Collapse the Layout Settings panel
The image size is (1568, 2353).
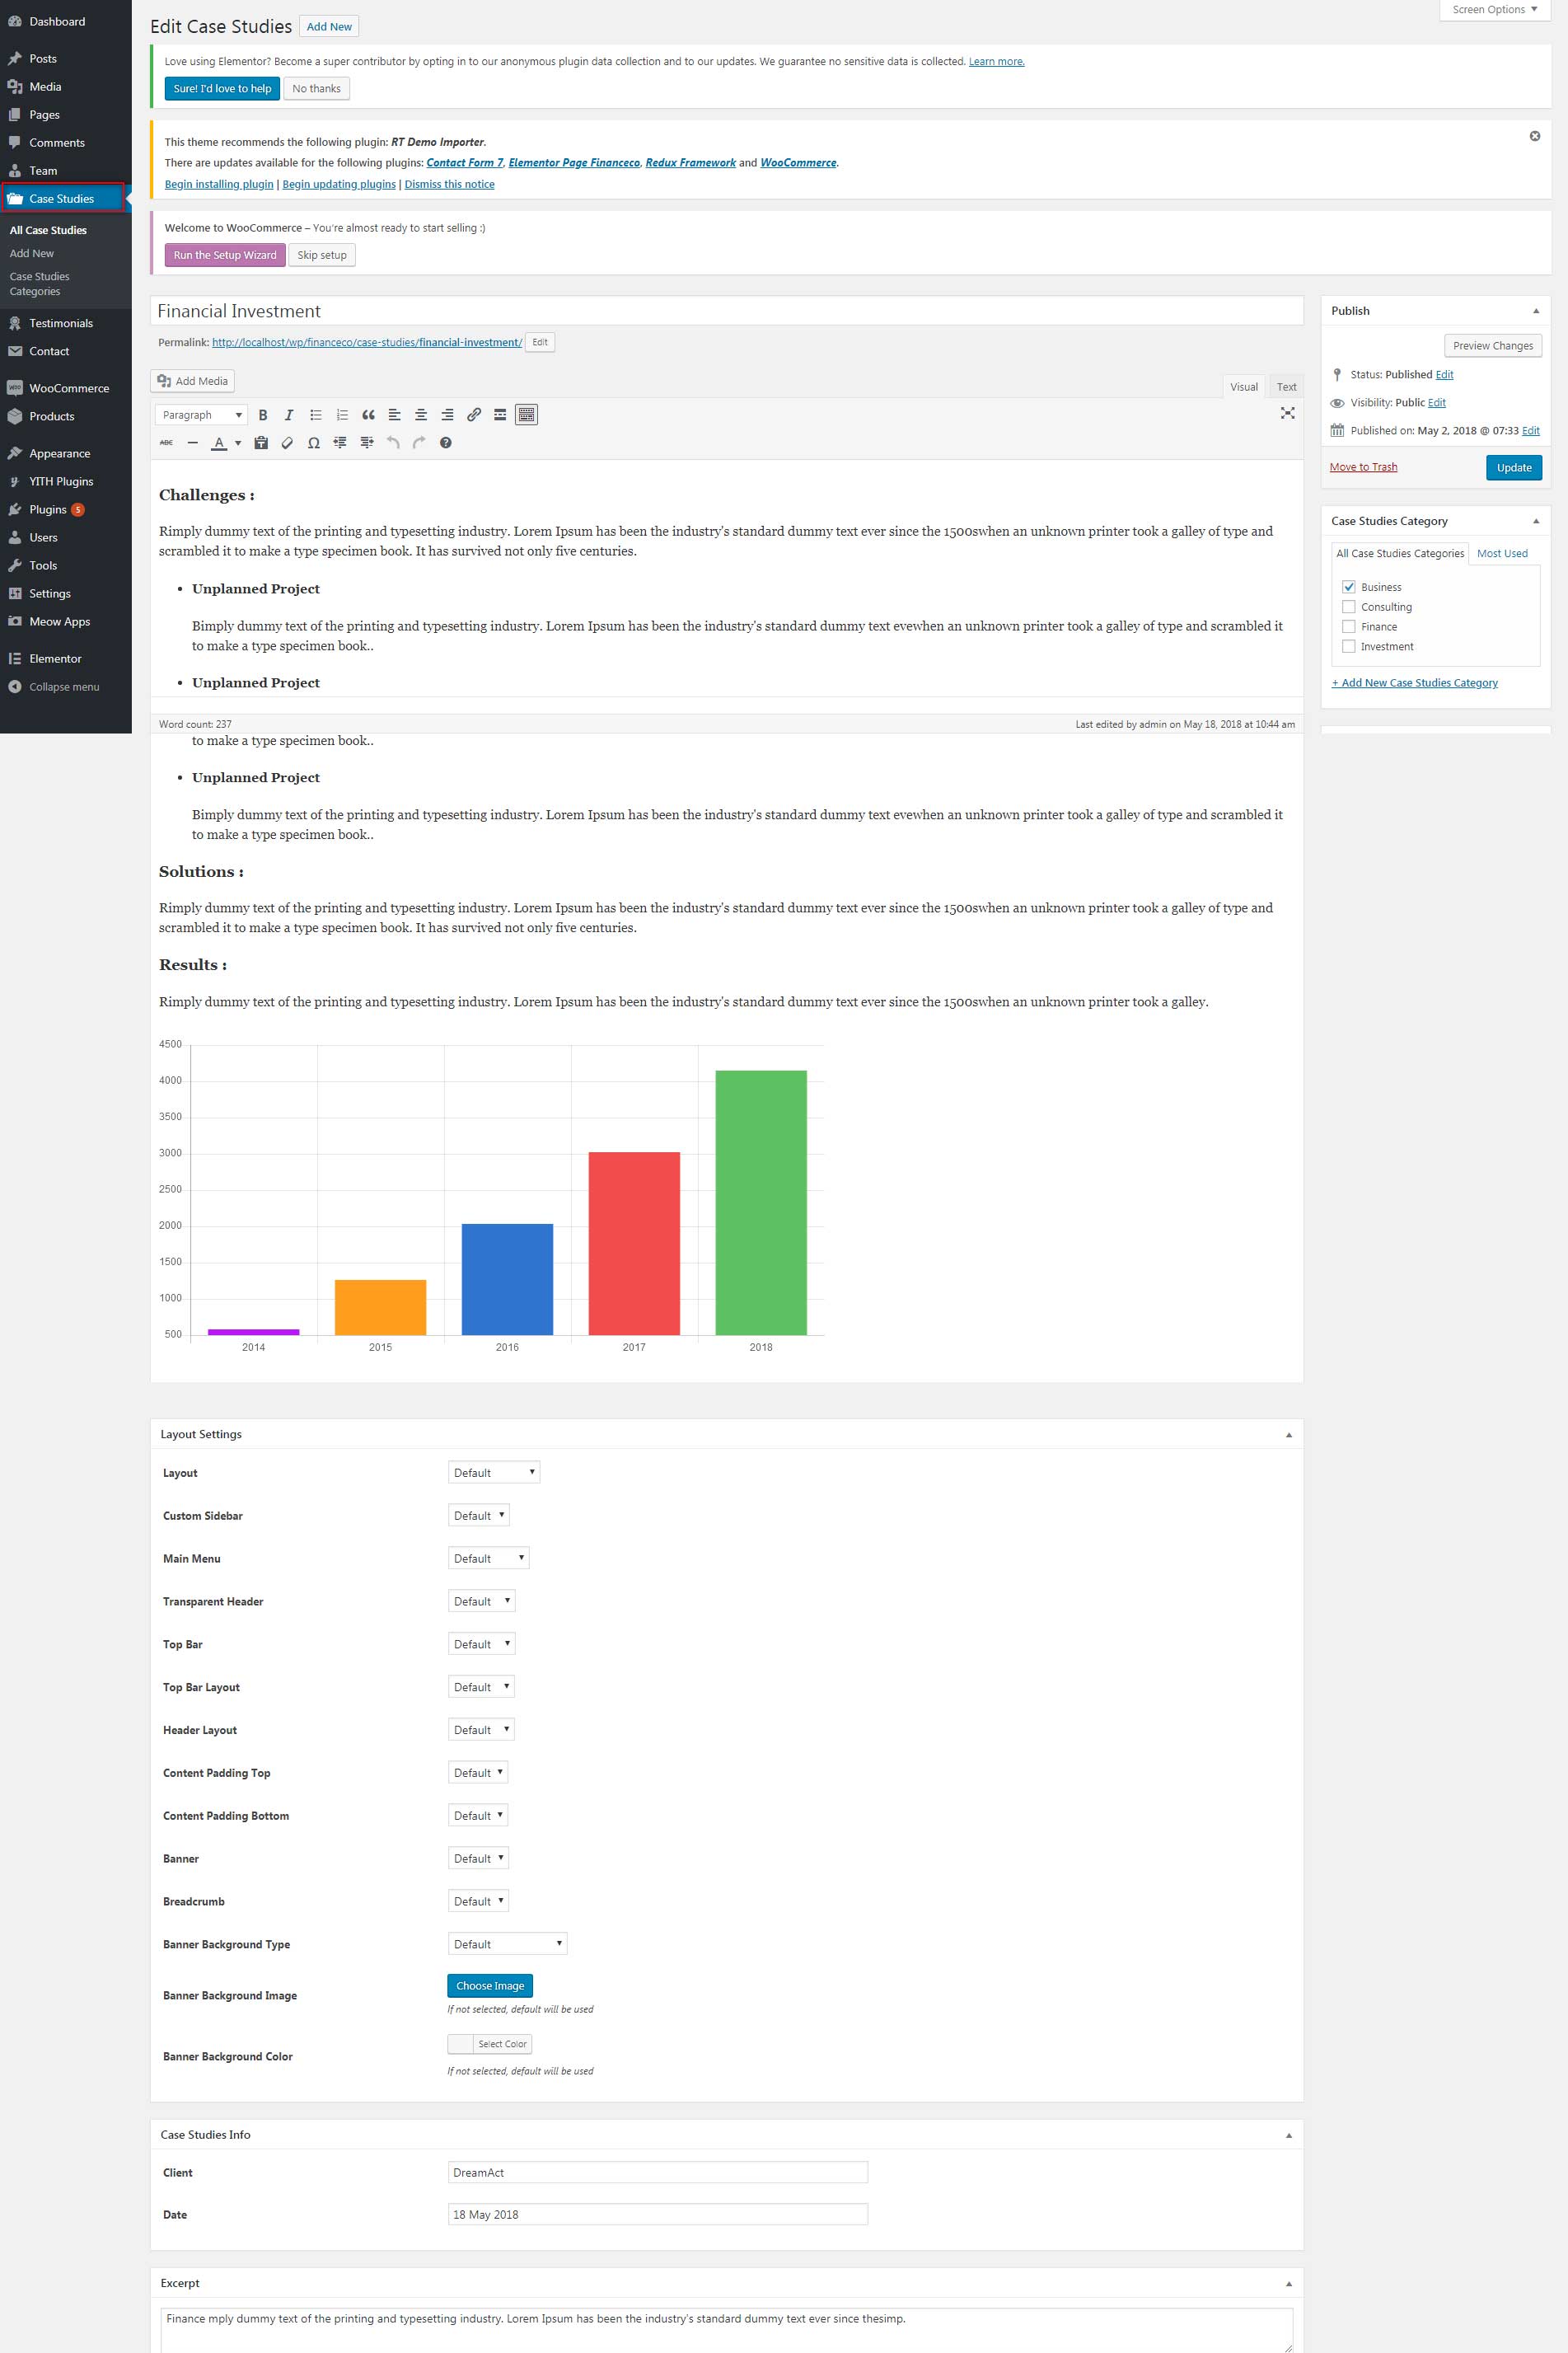tap(1288, 1434)
